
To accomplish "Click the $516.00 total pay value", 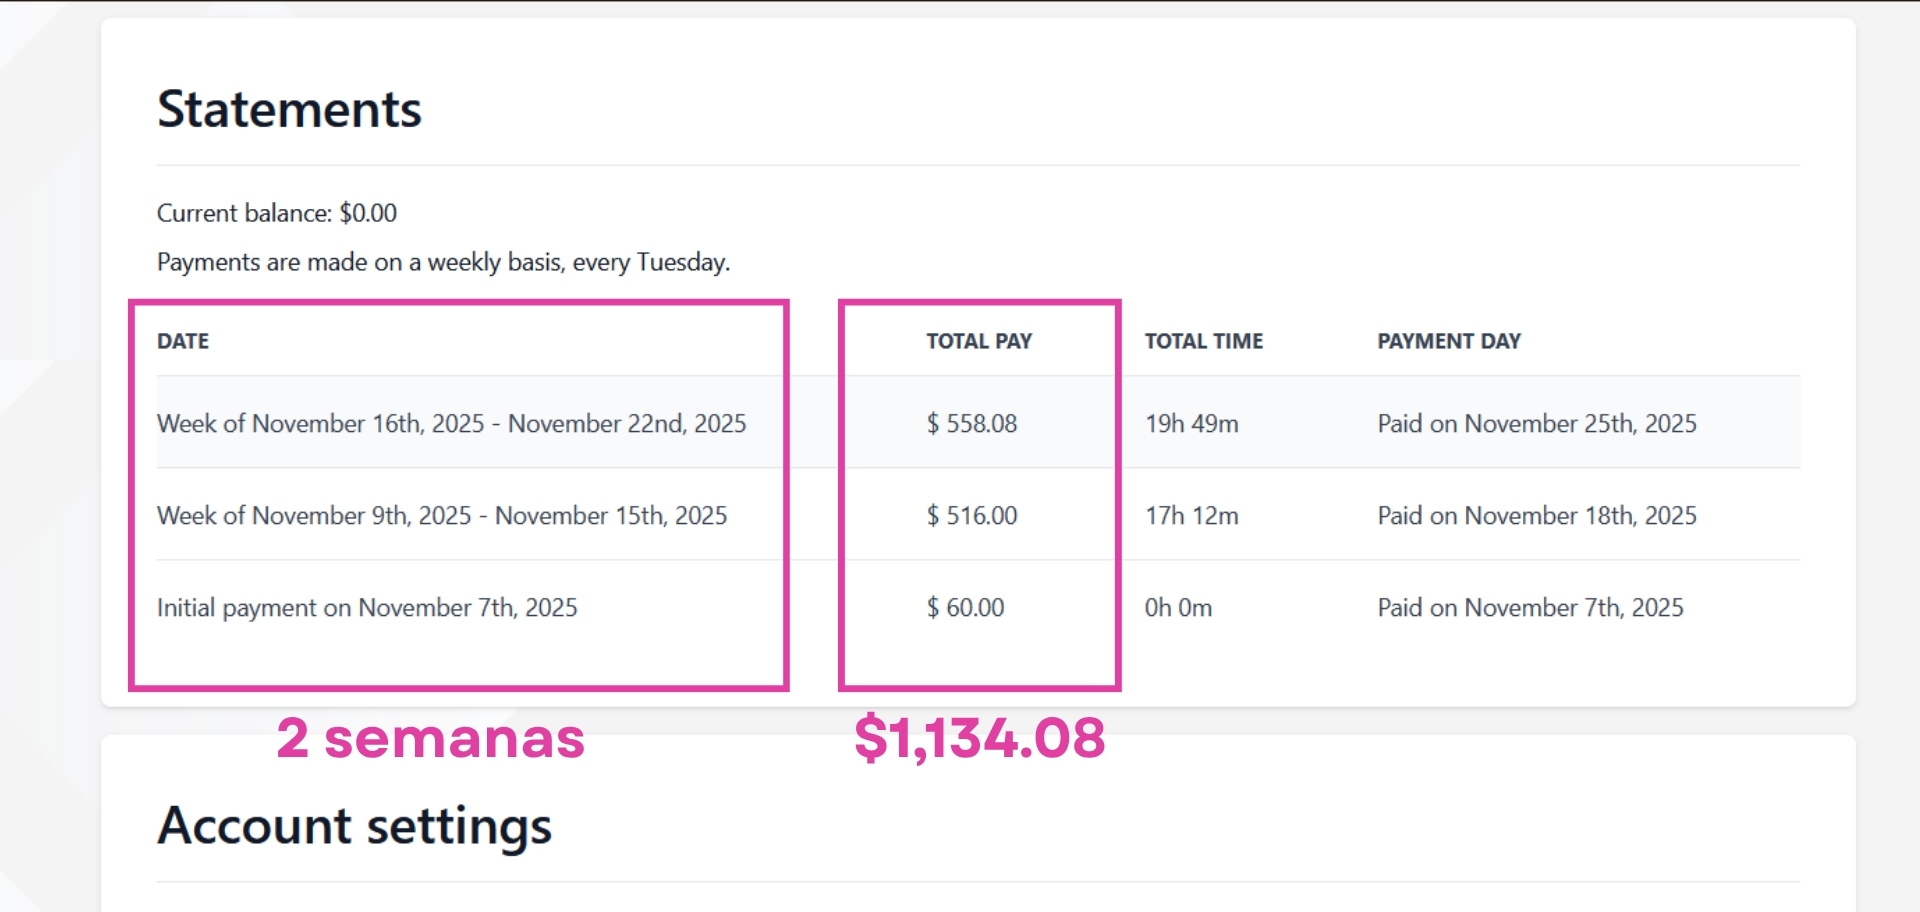I will 971,515.
